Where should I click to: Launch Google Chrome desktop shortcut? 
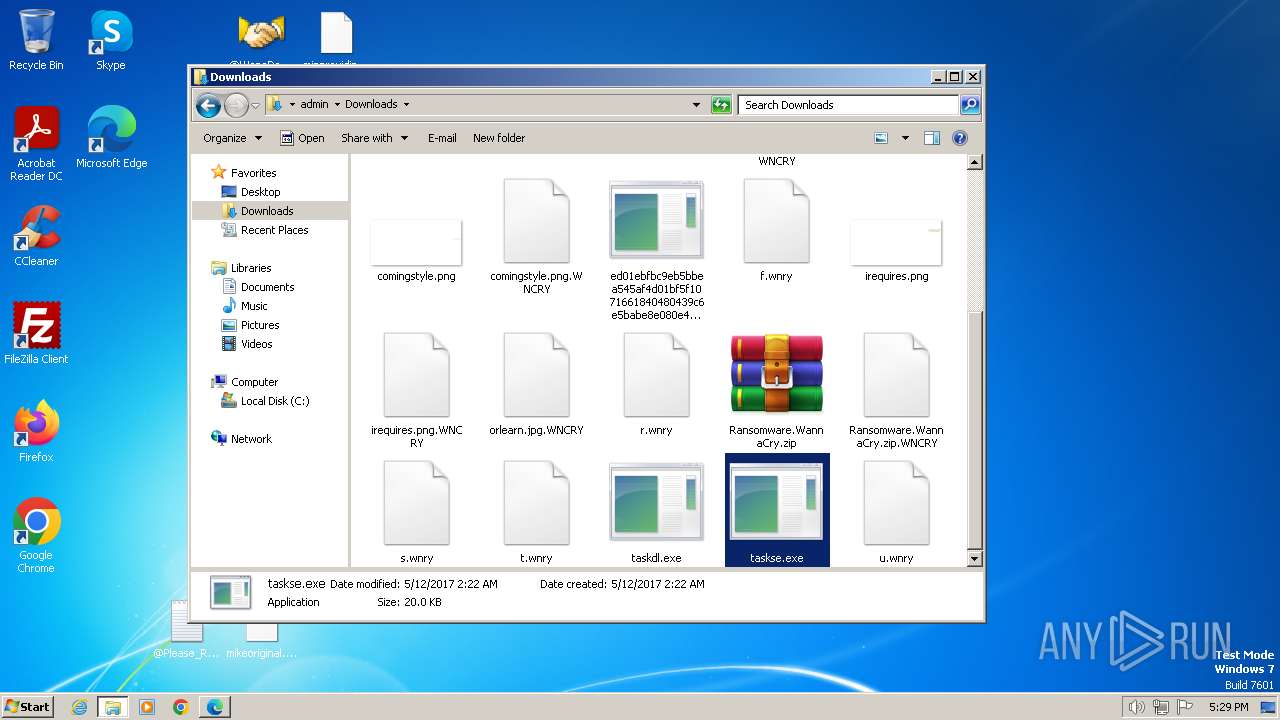pyautogui.click(x=36, y=536)
